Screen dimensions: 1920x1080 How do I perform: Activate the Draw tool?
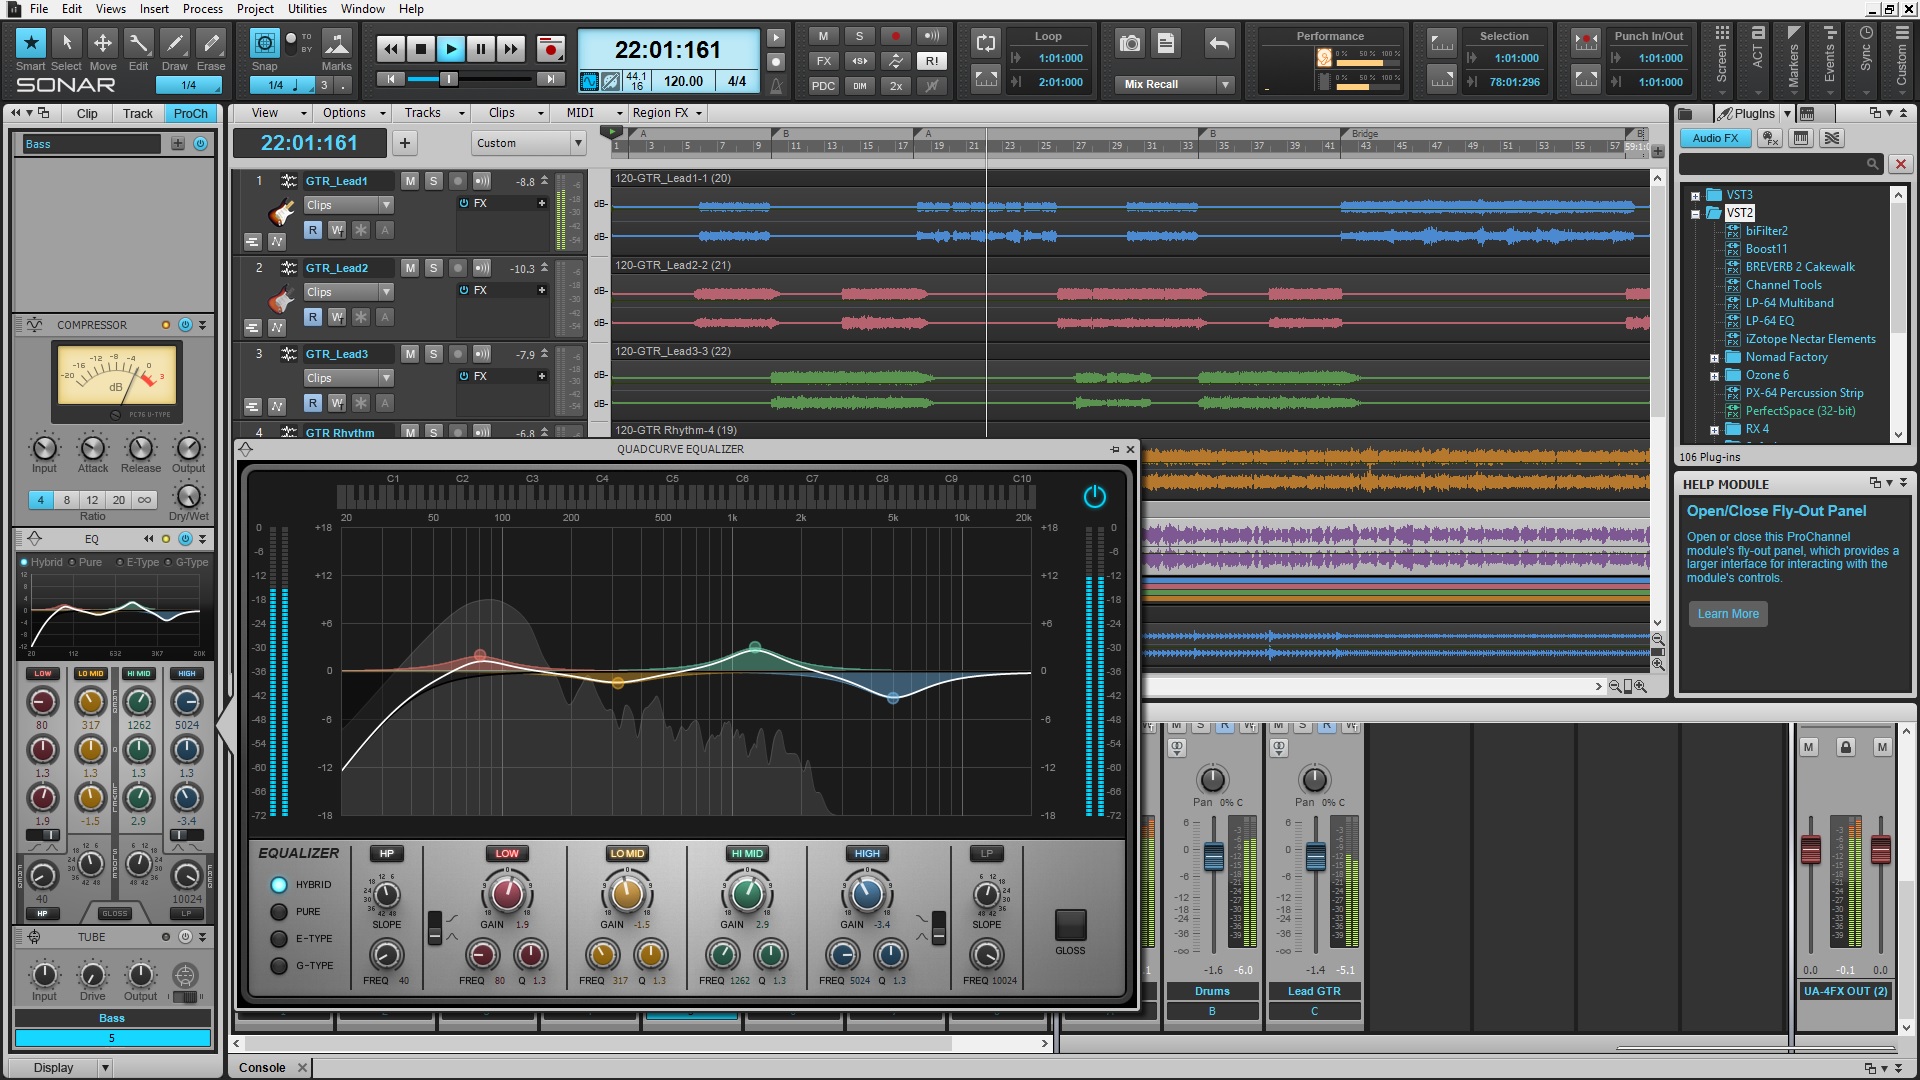coord(175,43)
